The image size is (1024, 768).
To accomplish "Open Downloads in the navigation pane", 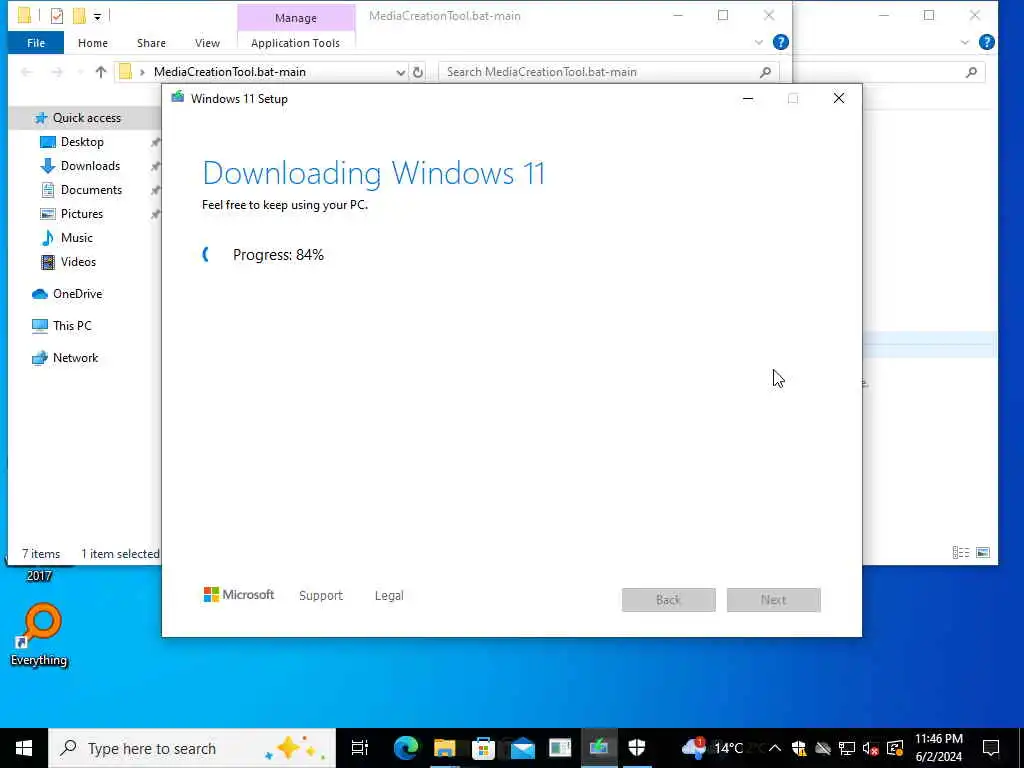I will coord(90,166).
